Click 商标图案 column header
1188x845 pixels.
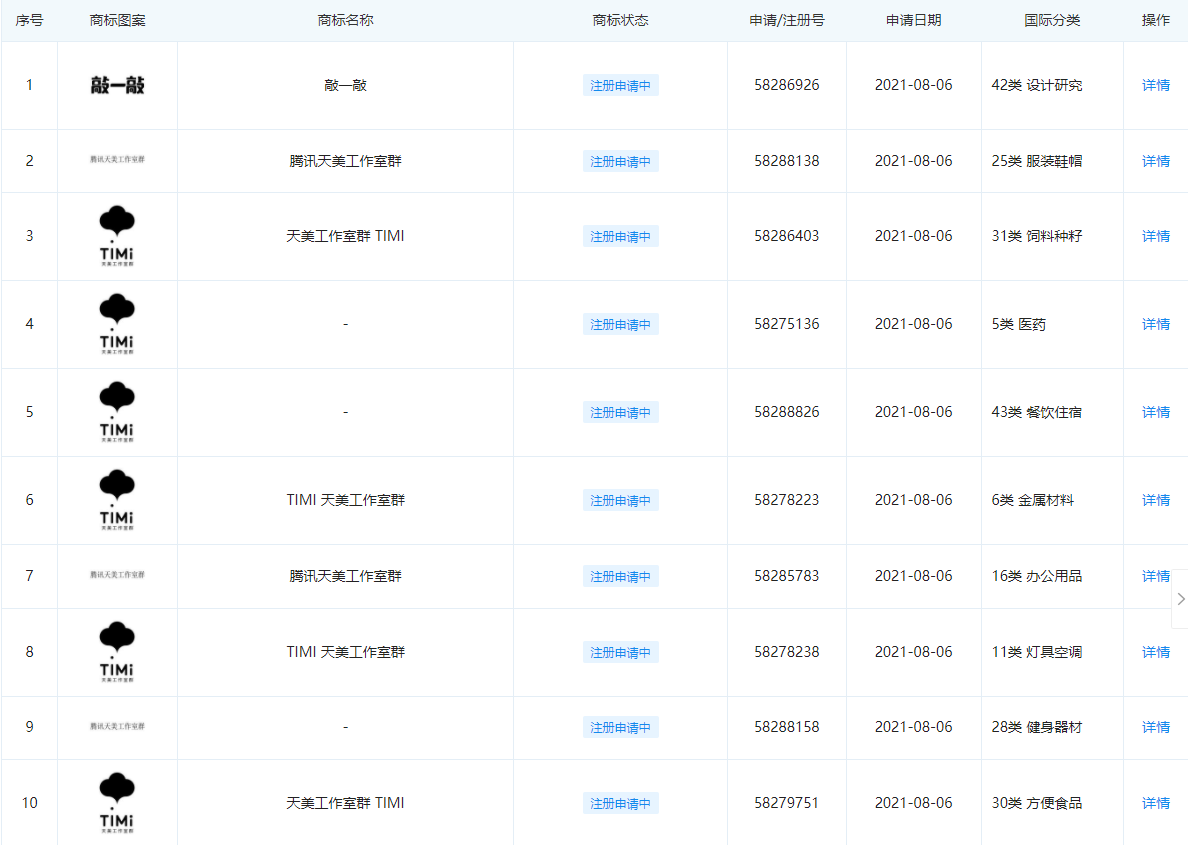tap(117, 20)
